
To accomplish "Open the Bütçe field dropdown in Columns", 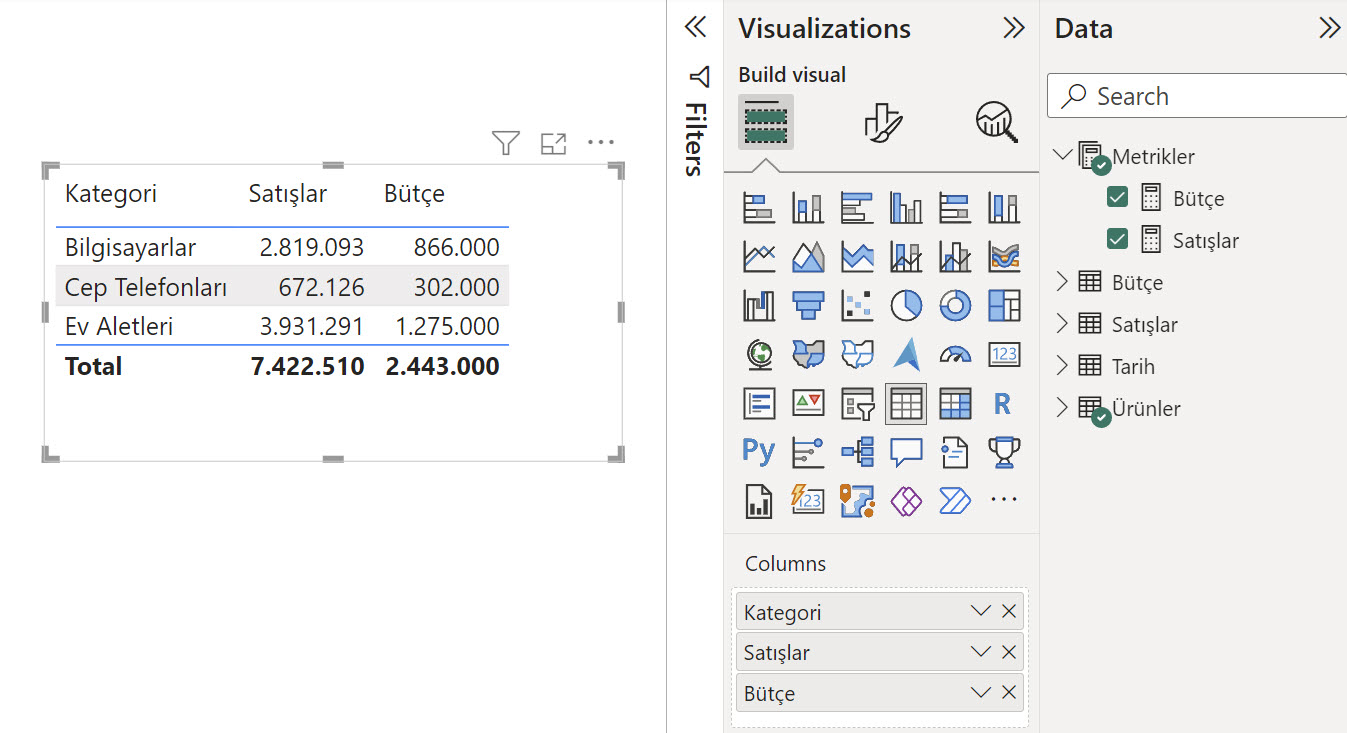I will [980, 693].
